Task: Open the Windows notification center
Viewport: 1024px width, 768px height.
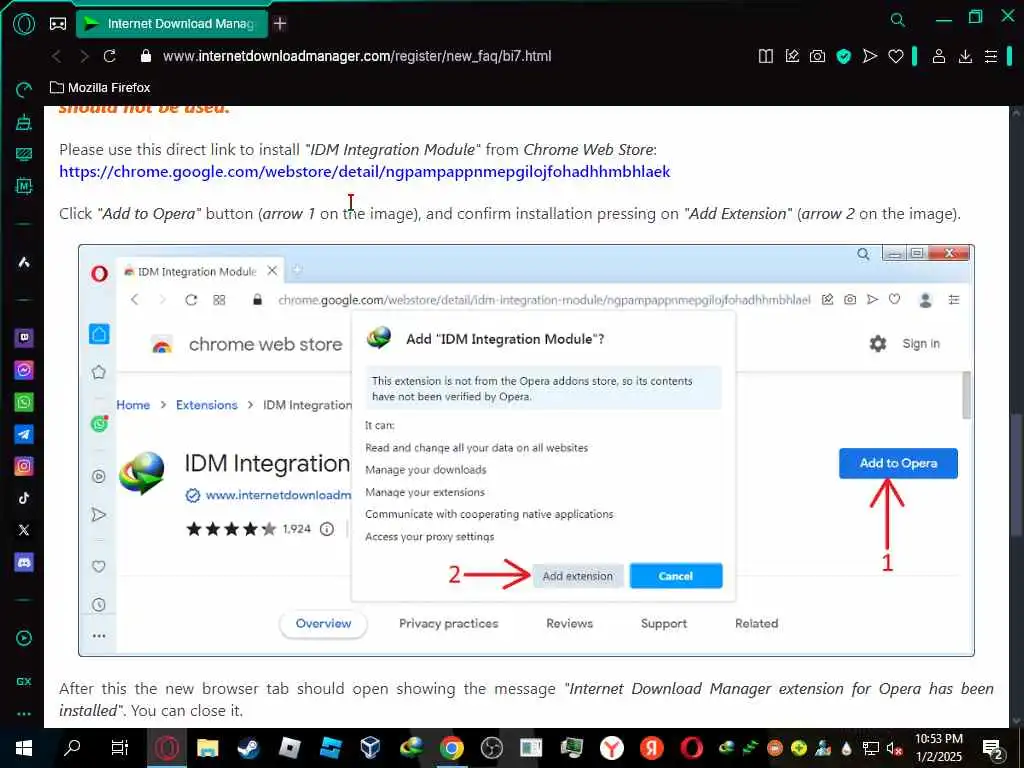Action: [993, 749]
